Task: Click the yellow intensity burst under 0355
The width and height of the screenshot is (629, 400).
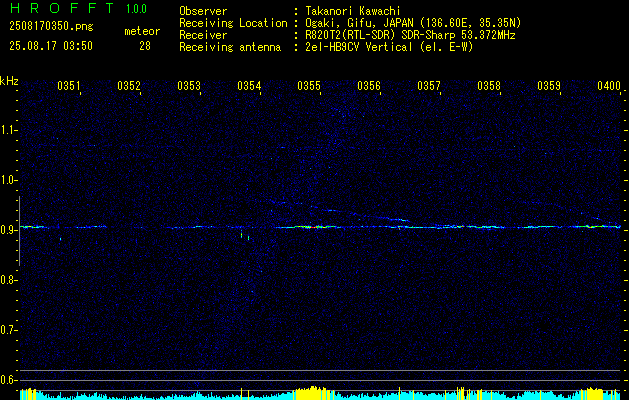Action: 312,393
